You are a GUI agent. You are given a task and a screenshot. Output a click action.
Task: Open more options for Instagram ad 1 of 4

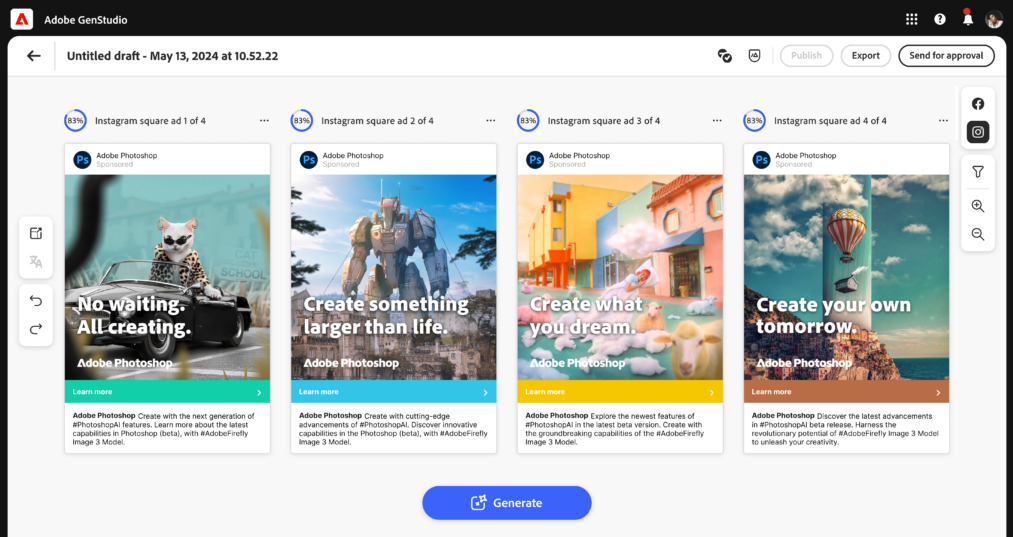click(264, 120)
